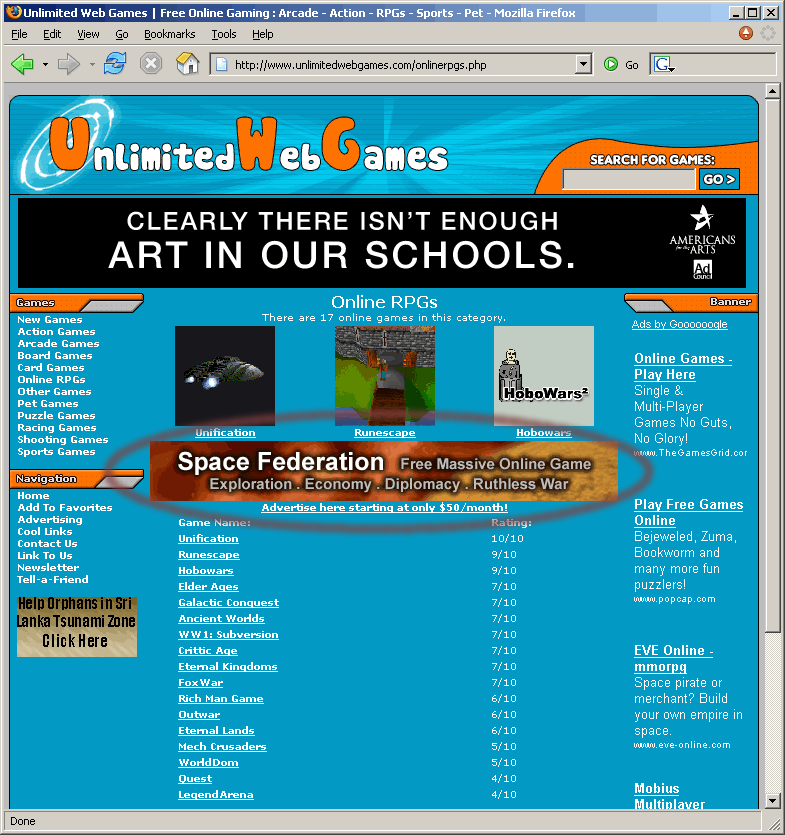Open the Forward button history dropdown arrow
Screen dimensions: 785x835
point(92,65)
